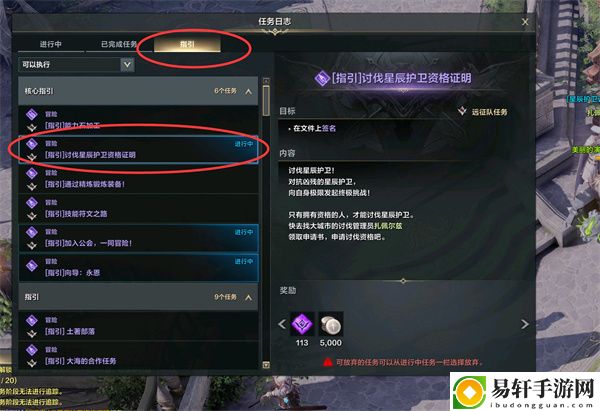
Task: Click the silver coin reward icon showing 5,000
Action: click(331, 324)
